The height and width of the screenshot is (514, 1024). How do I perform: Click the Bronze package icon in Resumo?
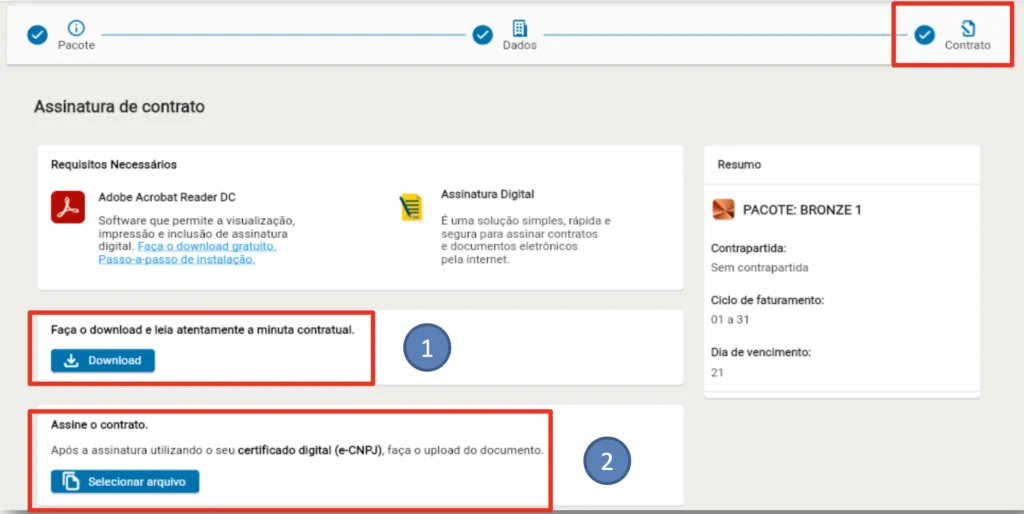pos(723,210)
